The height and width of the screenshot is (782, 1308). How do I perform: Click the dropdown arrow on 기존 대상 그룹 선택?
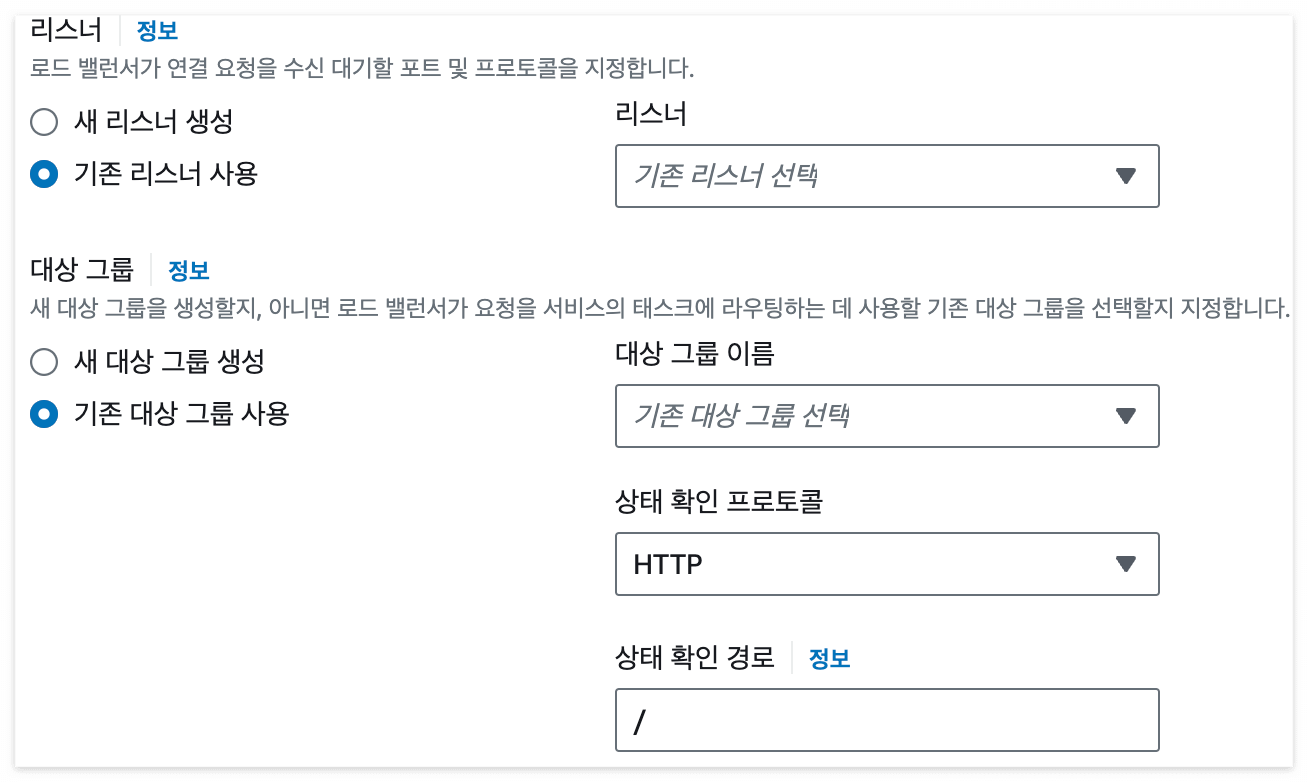(x=1125, y=416)
